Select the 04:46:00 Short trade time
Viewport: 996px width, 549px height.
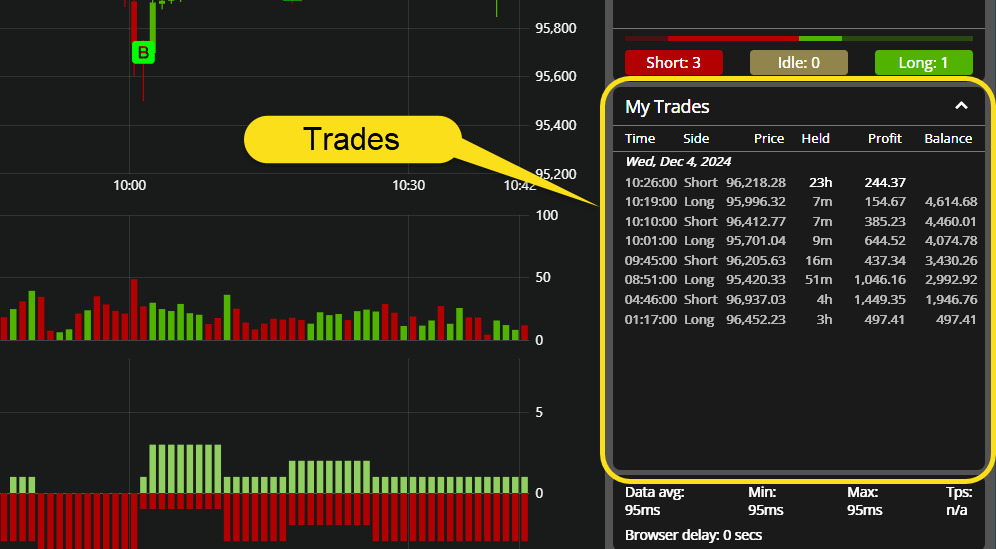(650, 299)
